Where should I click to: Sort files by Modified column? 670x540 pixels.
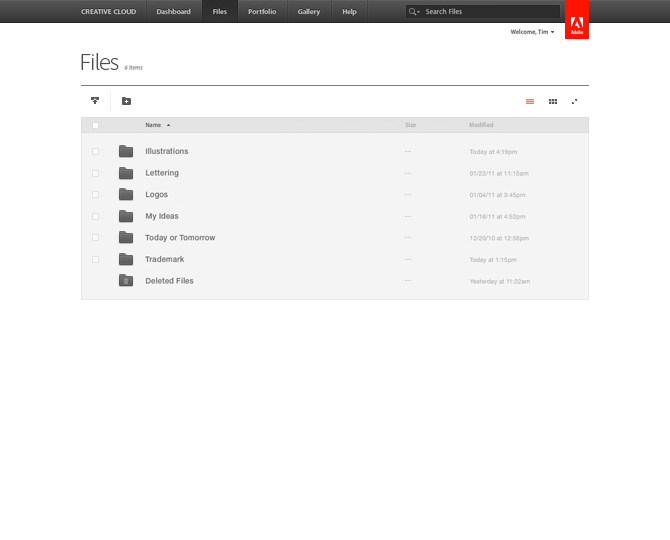click(x=481, y=125)
